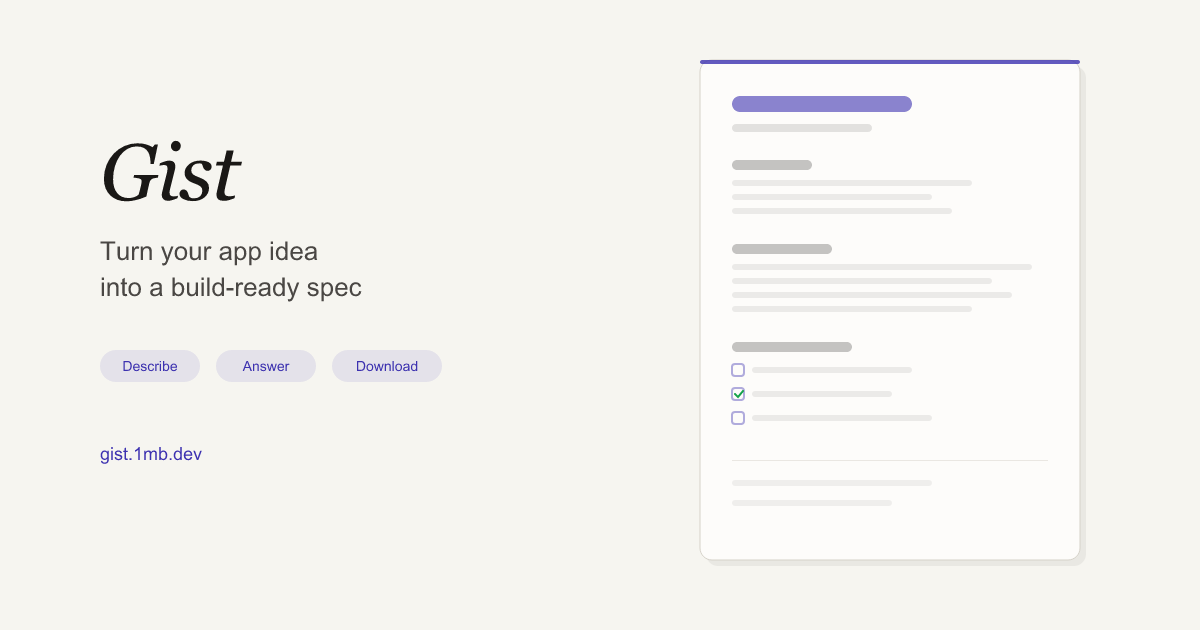Select the heading bar above the checkboxes
The image size is (1200, 630).
791,347
